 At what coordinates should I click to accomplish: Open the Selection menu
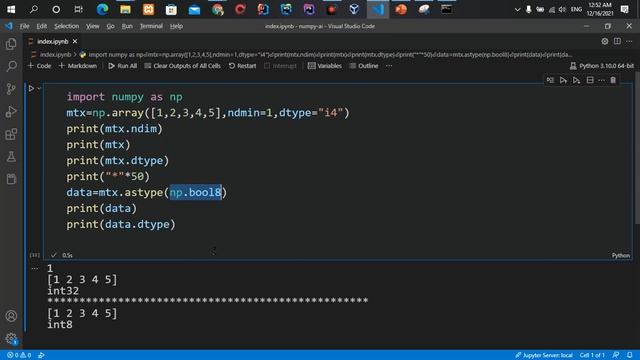pyautogui.click(x=67, y=26)
